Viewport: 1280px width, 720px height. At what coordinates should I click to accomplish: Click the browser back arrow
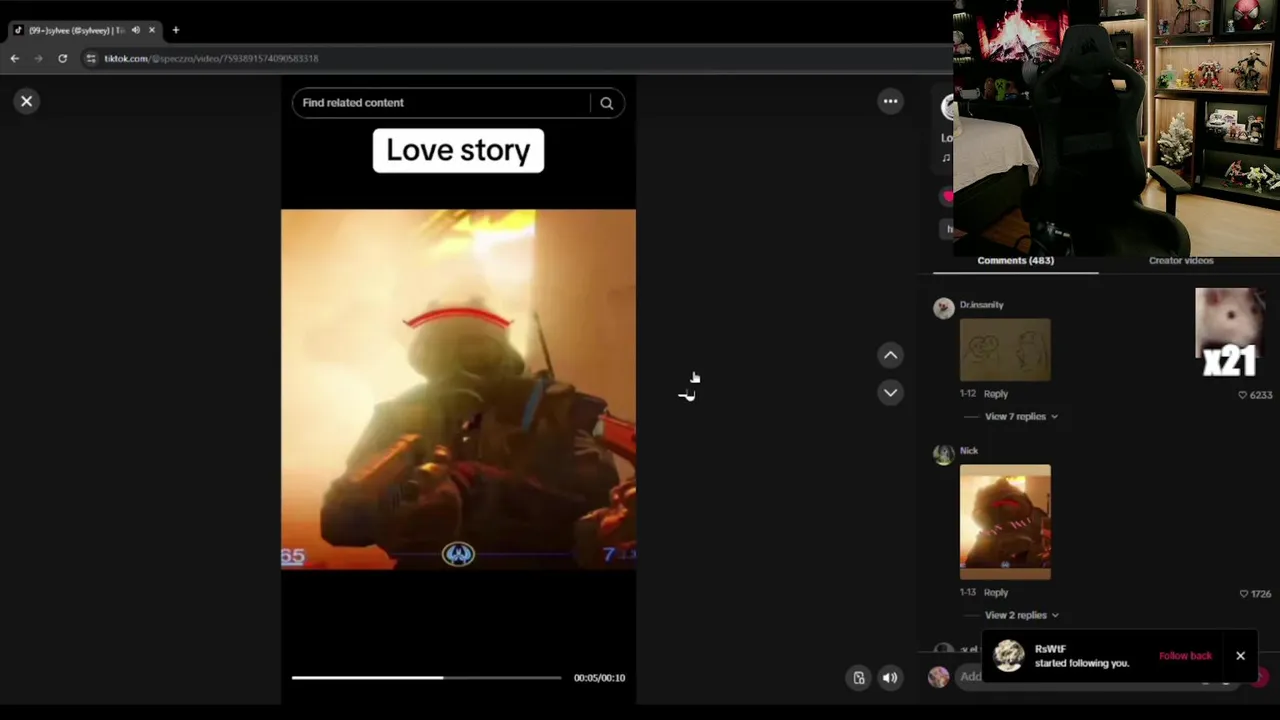(x=14, y=59)
